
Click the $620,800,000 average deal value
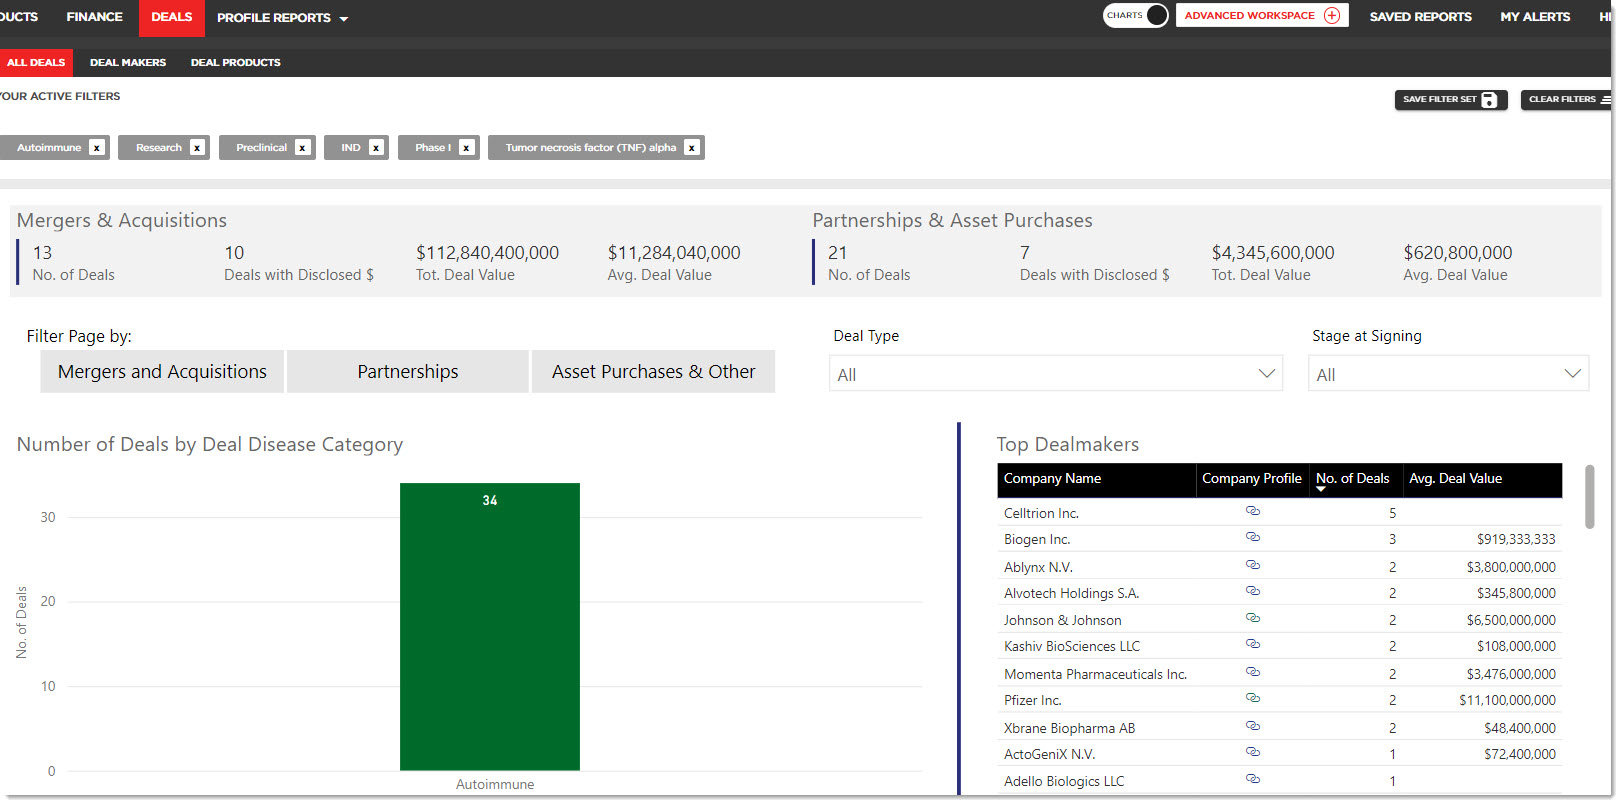pos(1457,253)
